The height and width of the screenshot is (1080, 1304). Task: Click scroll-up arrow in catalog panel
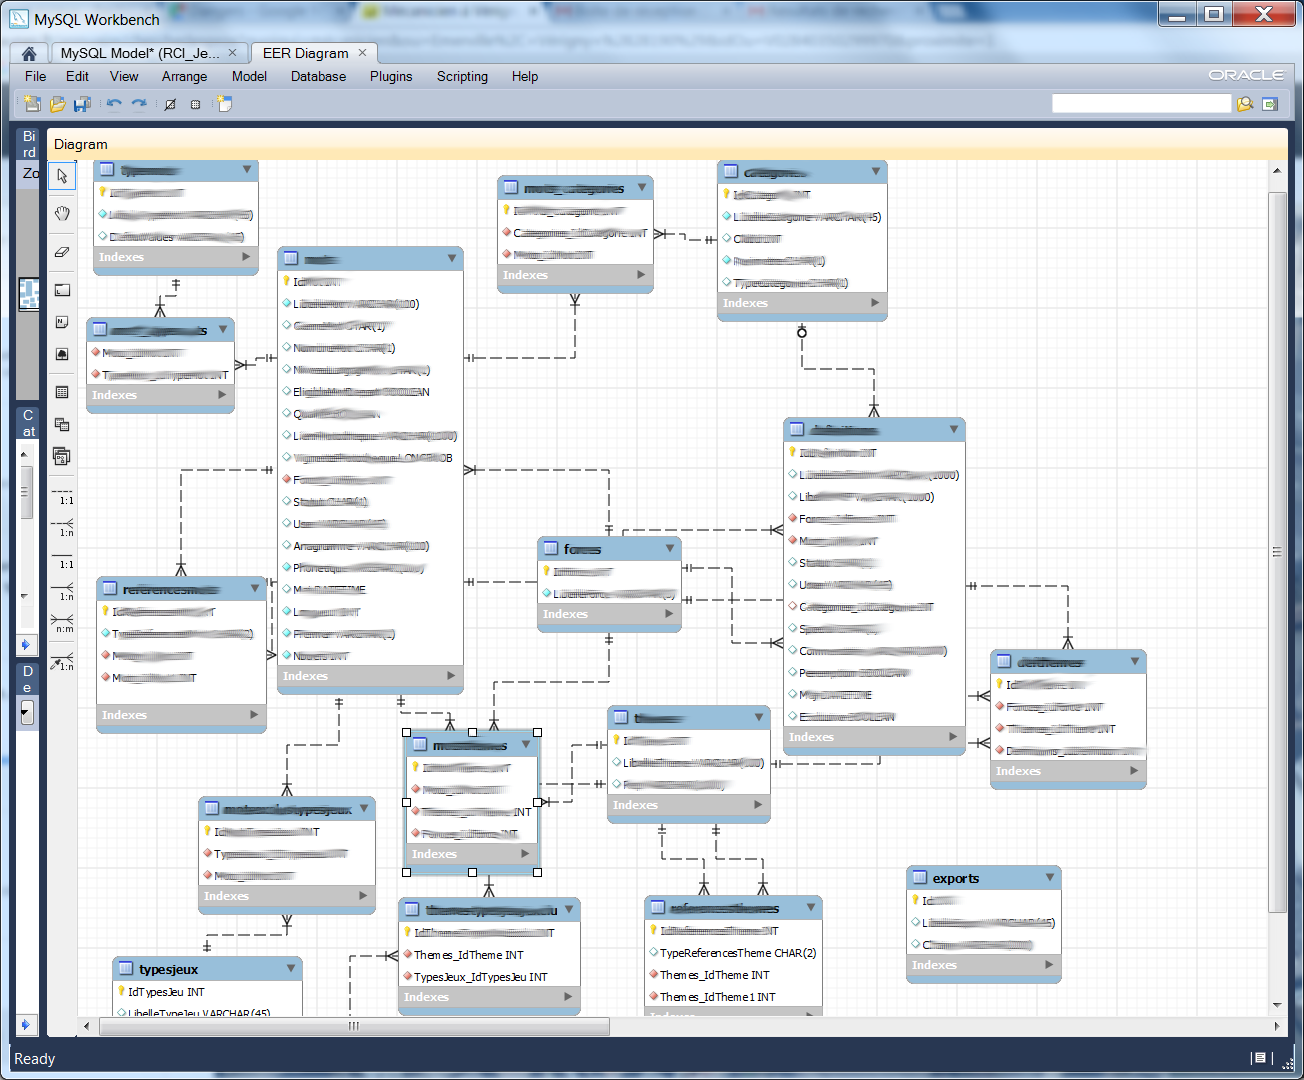[25, 454]
